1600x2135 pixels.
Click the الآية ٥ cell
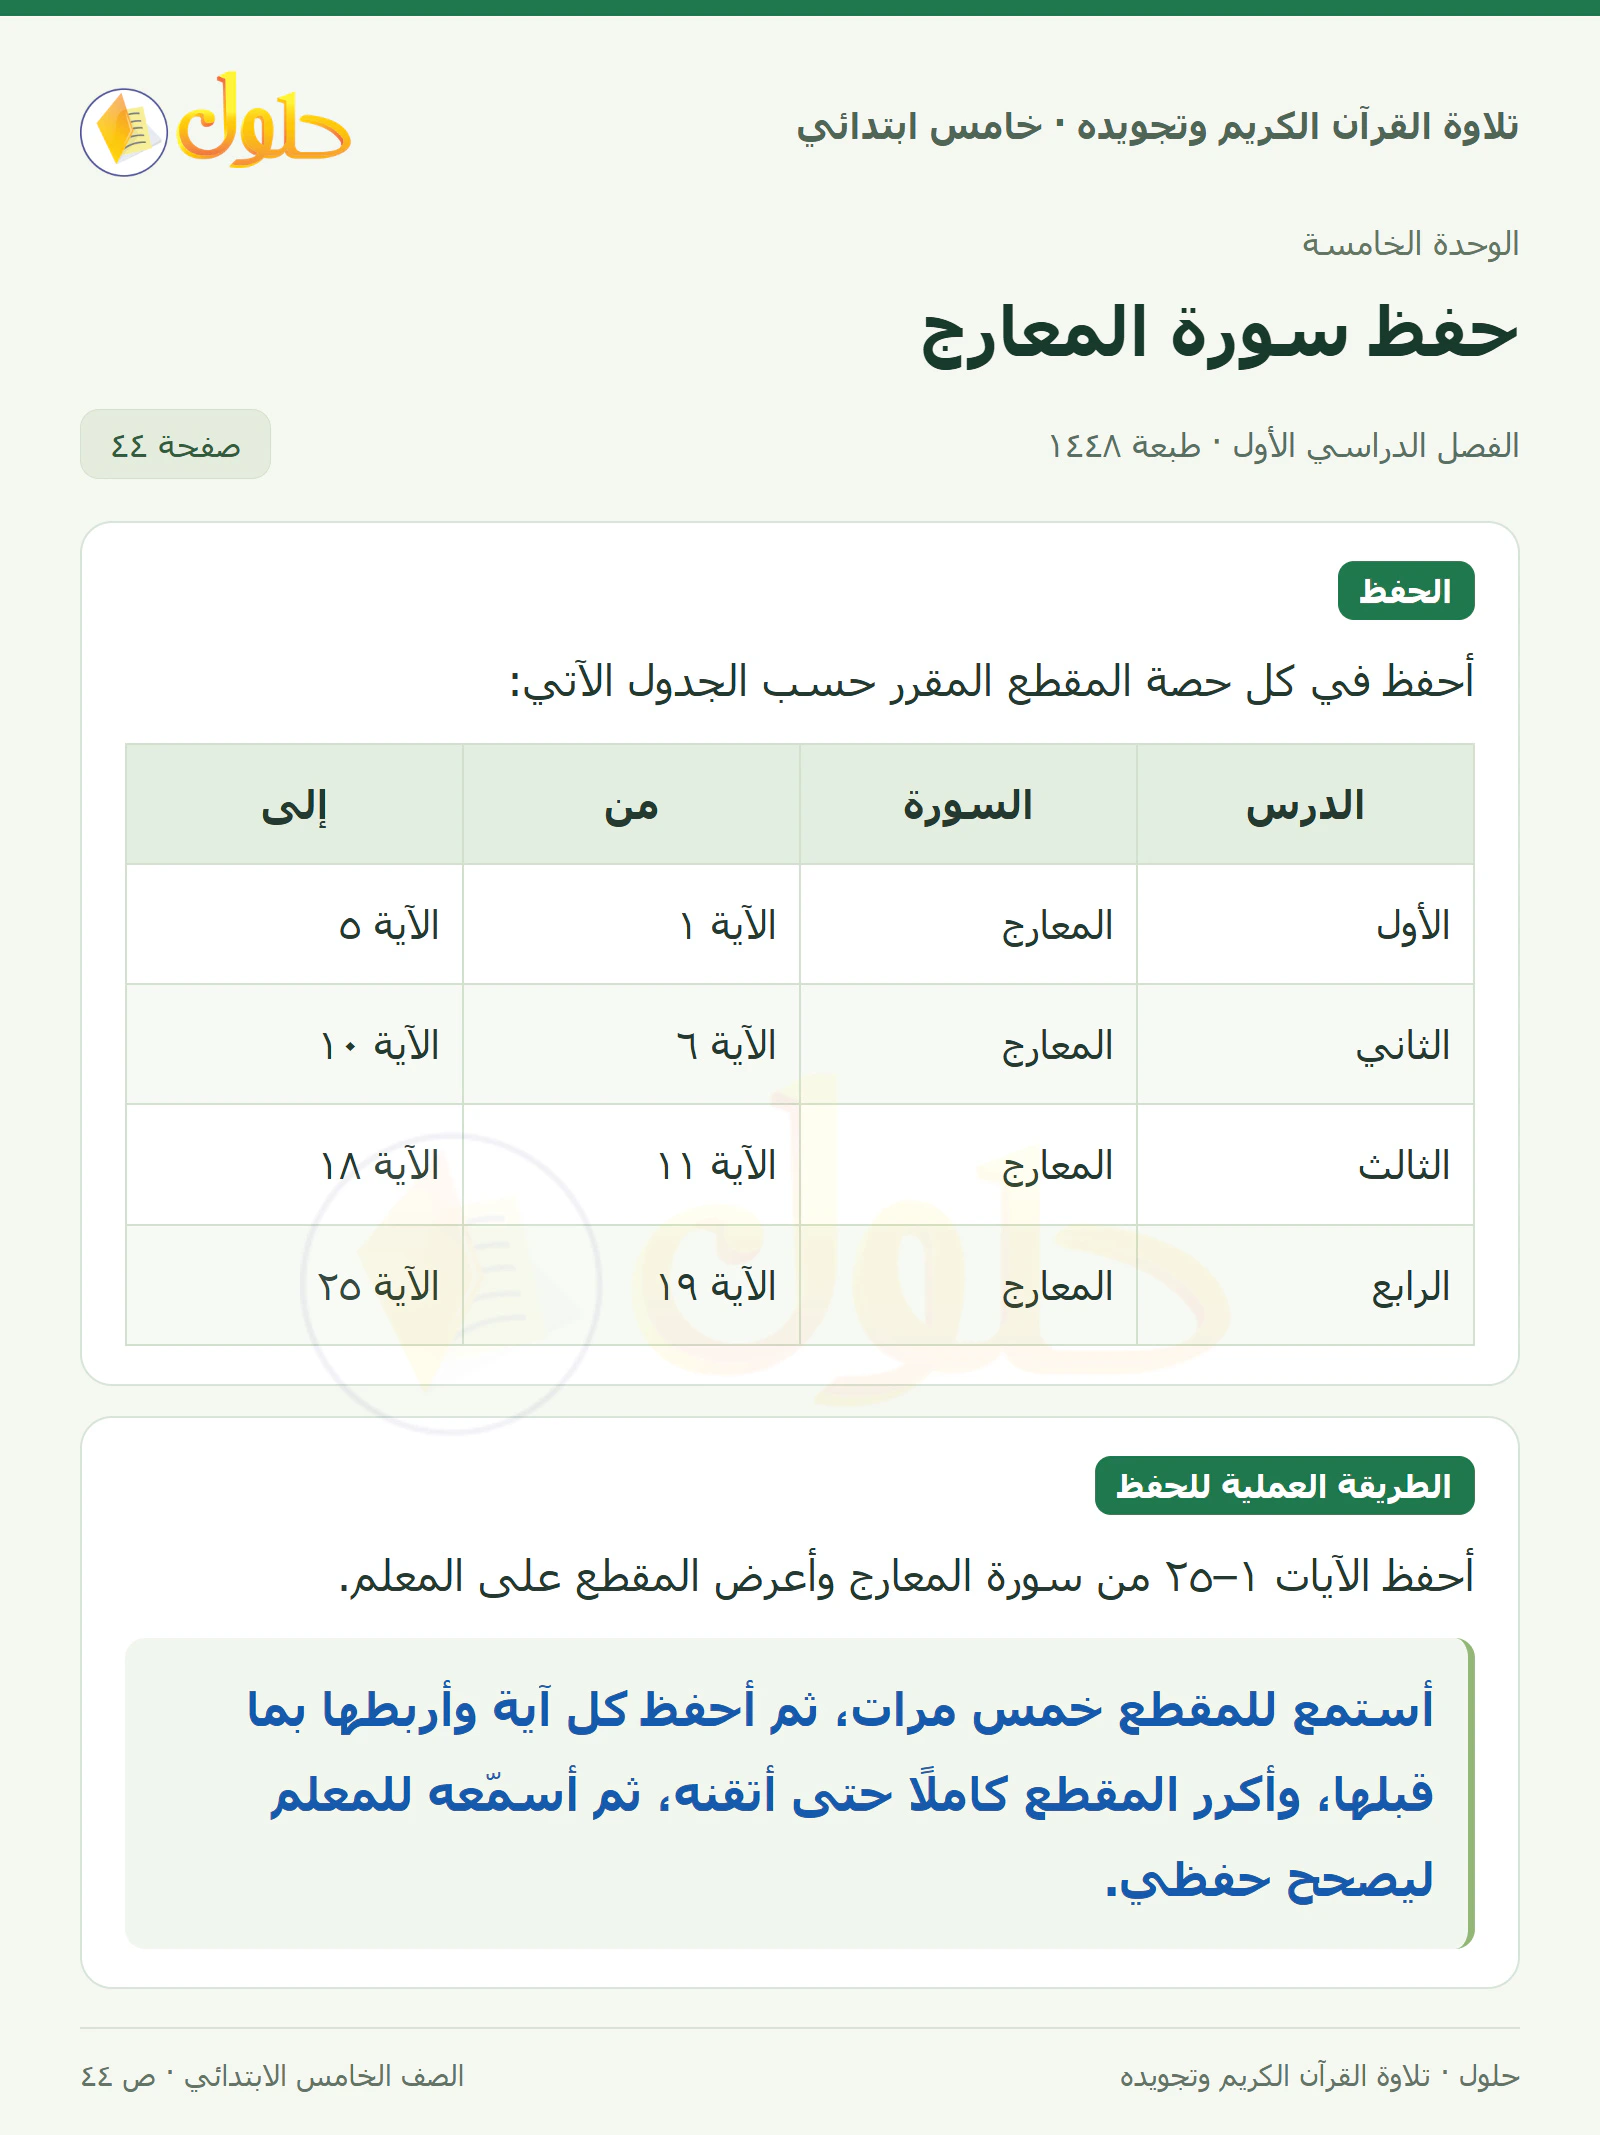294,924
